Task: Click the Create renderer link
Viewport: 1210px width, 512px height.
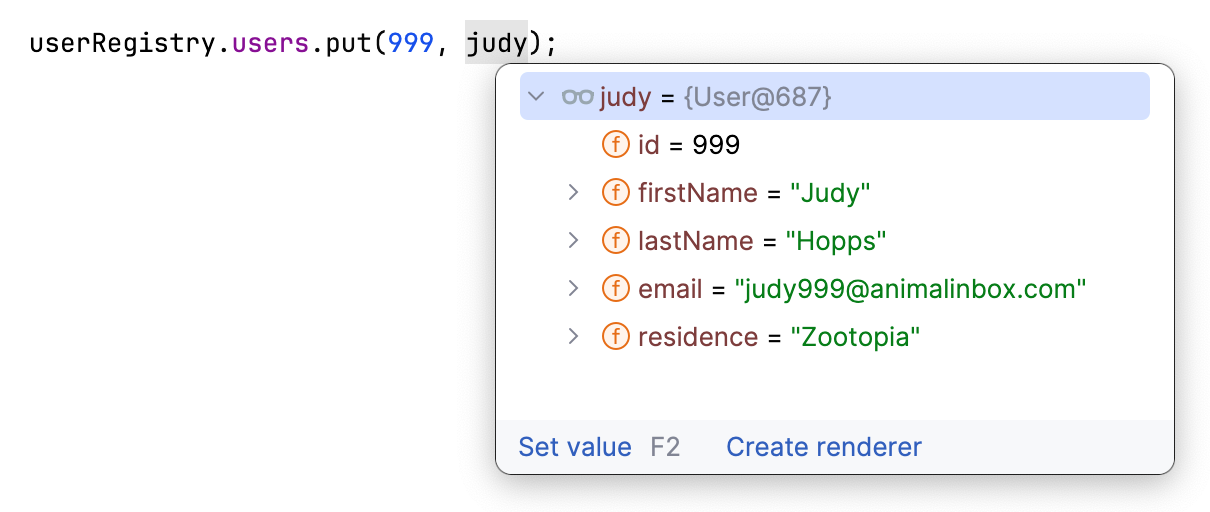Action: pyautogui.click(x=824, y=447)
